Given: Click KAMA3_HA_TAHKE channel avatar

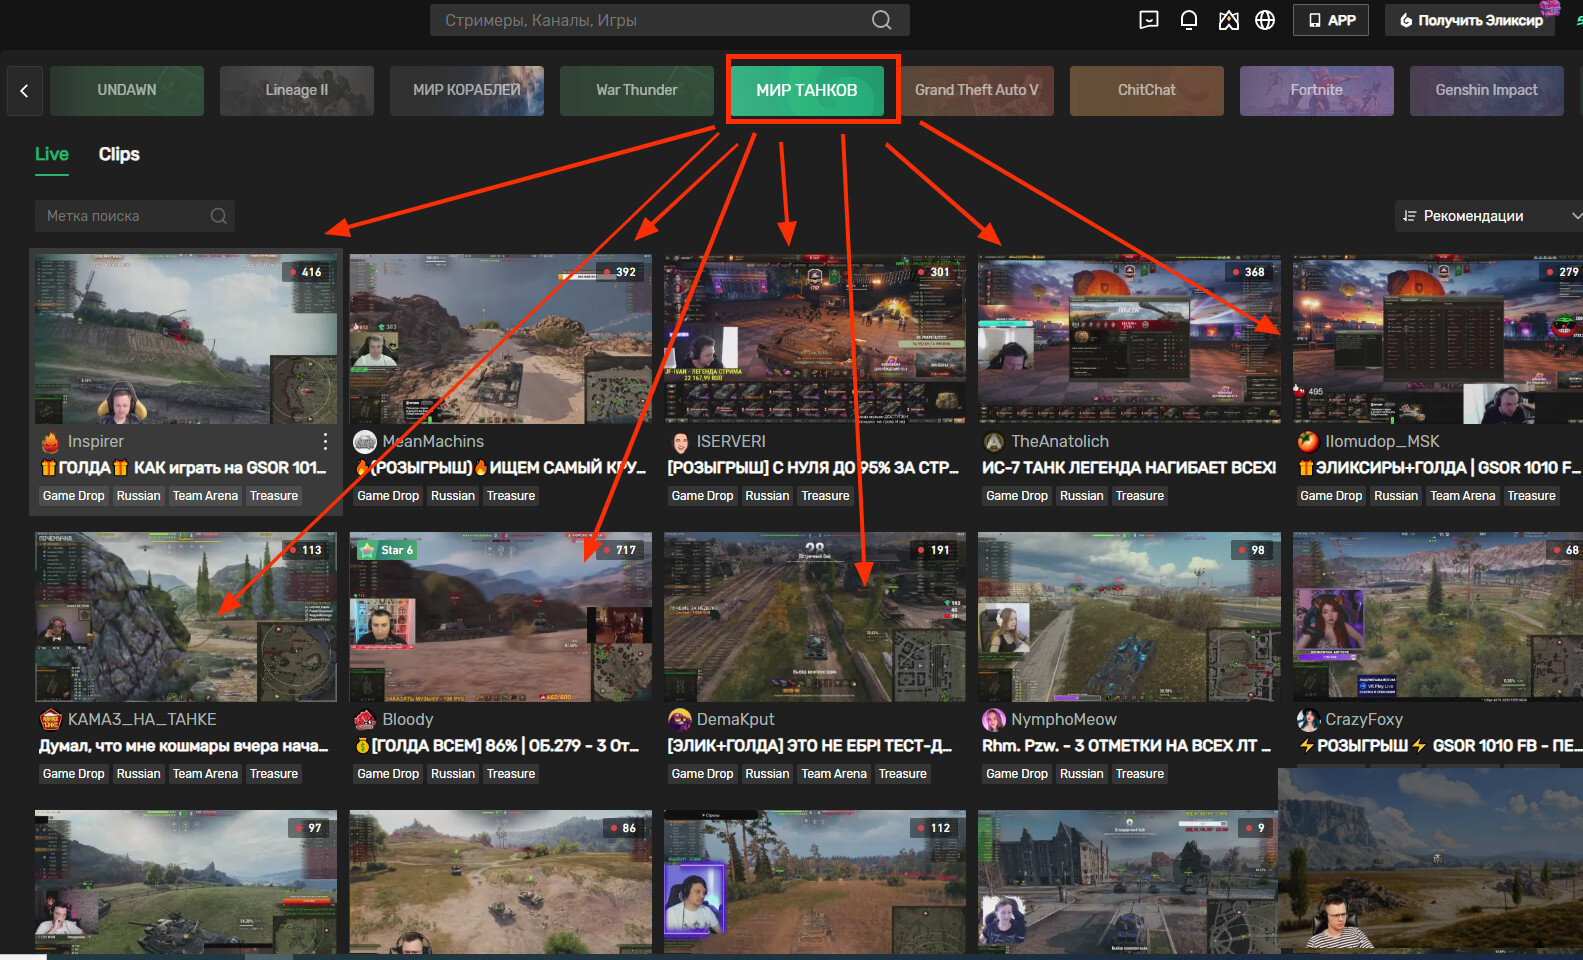Looking at the screenshot, I should click(51, 719).
